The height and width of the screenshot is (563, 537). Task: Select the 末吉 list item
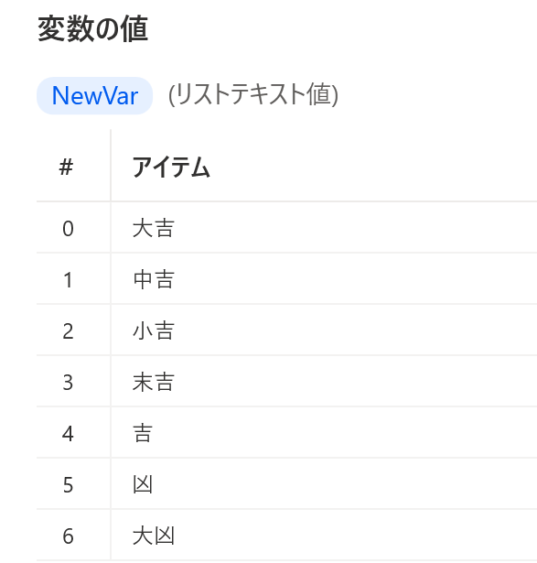click(x=153, y=382)
